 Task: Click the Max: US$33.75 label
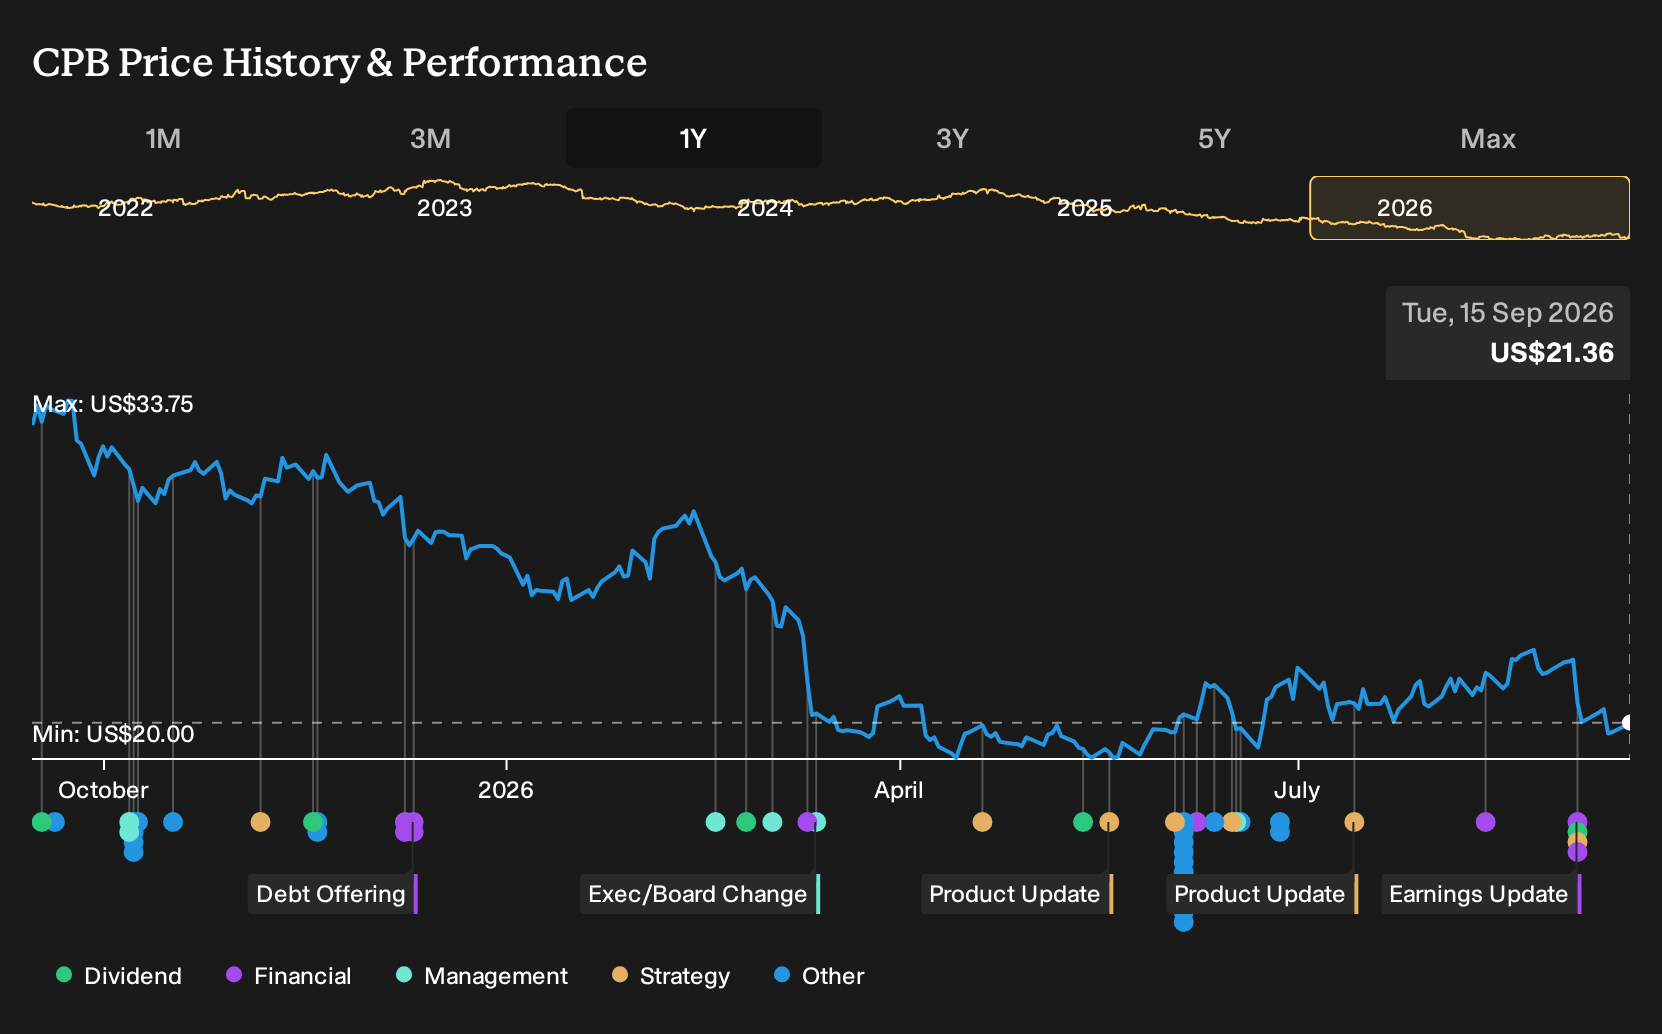click(x=113, y=404)
